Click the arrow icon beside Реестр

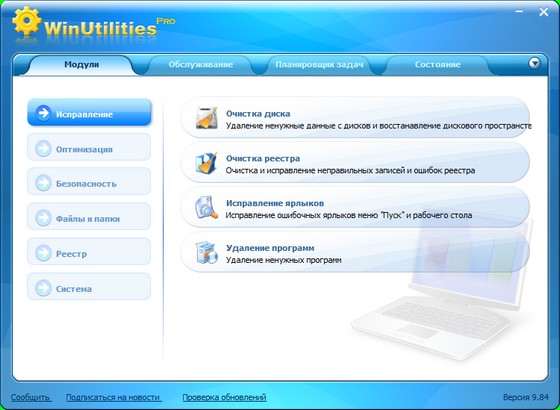point(43,253)
